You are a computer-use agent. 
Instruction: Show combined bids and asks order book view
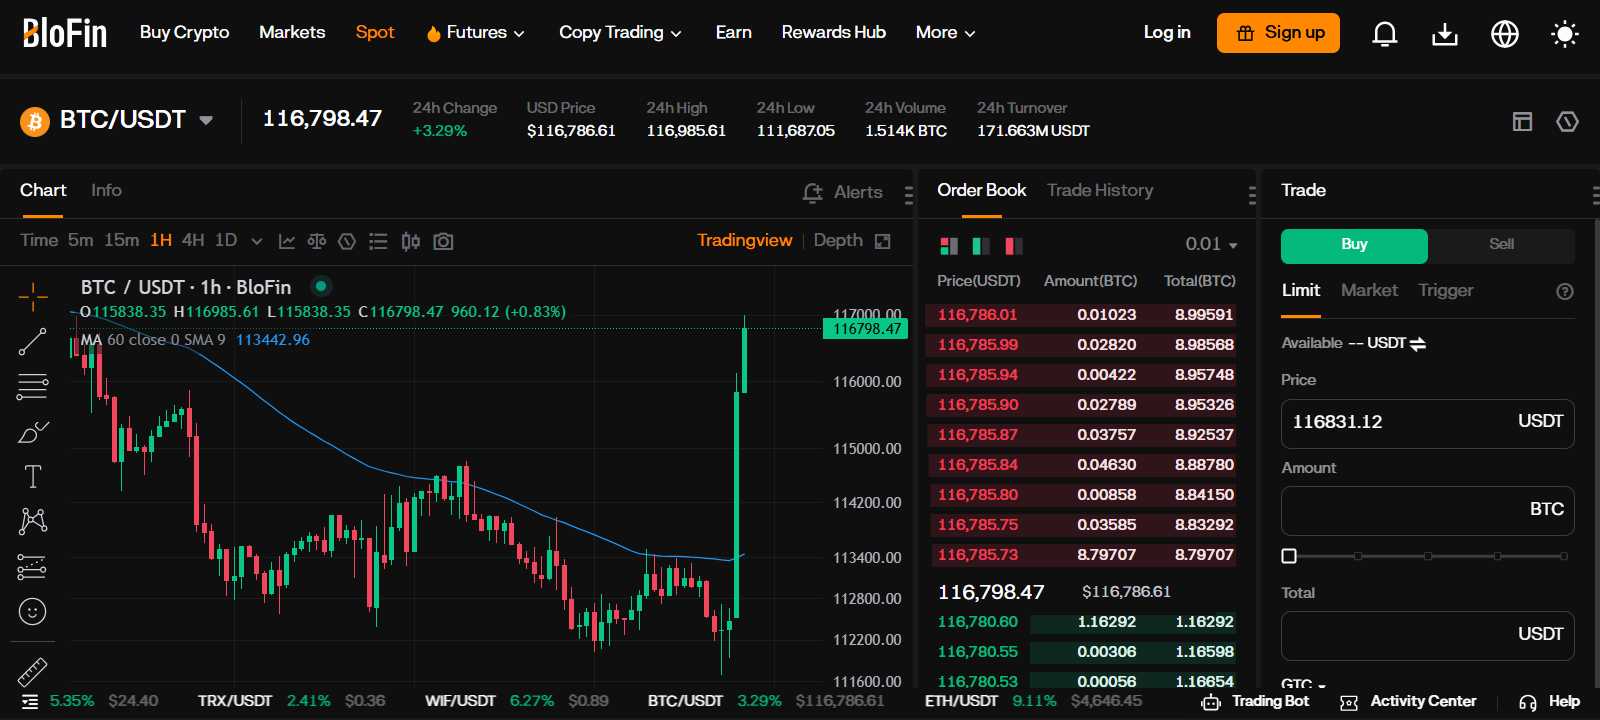pyautogui.click(x=949, y=245)
